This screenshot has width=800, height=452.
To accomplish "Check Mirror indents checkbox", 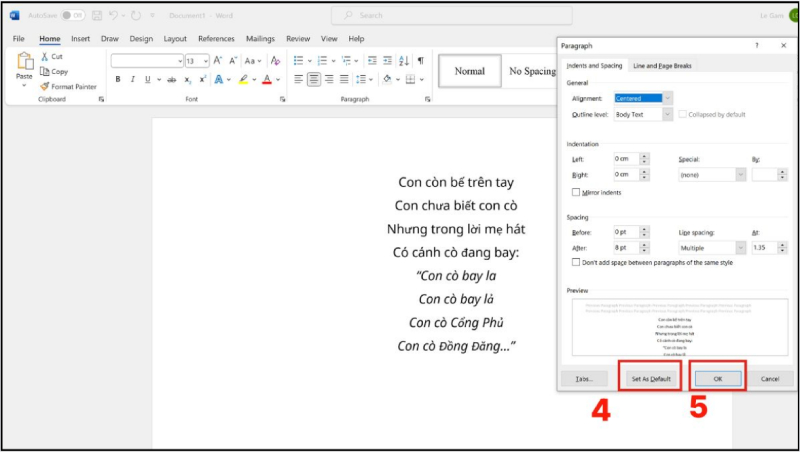I will (576, 192).
